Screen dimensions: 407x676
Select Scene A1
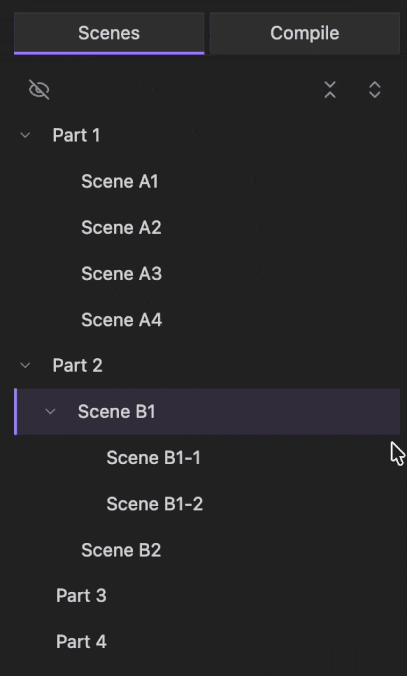coord(119,182)
